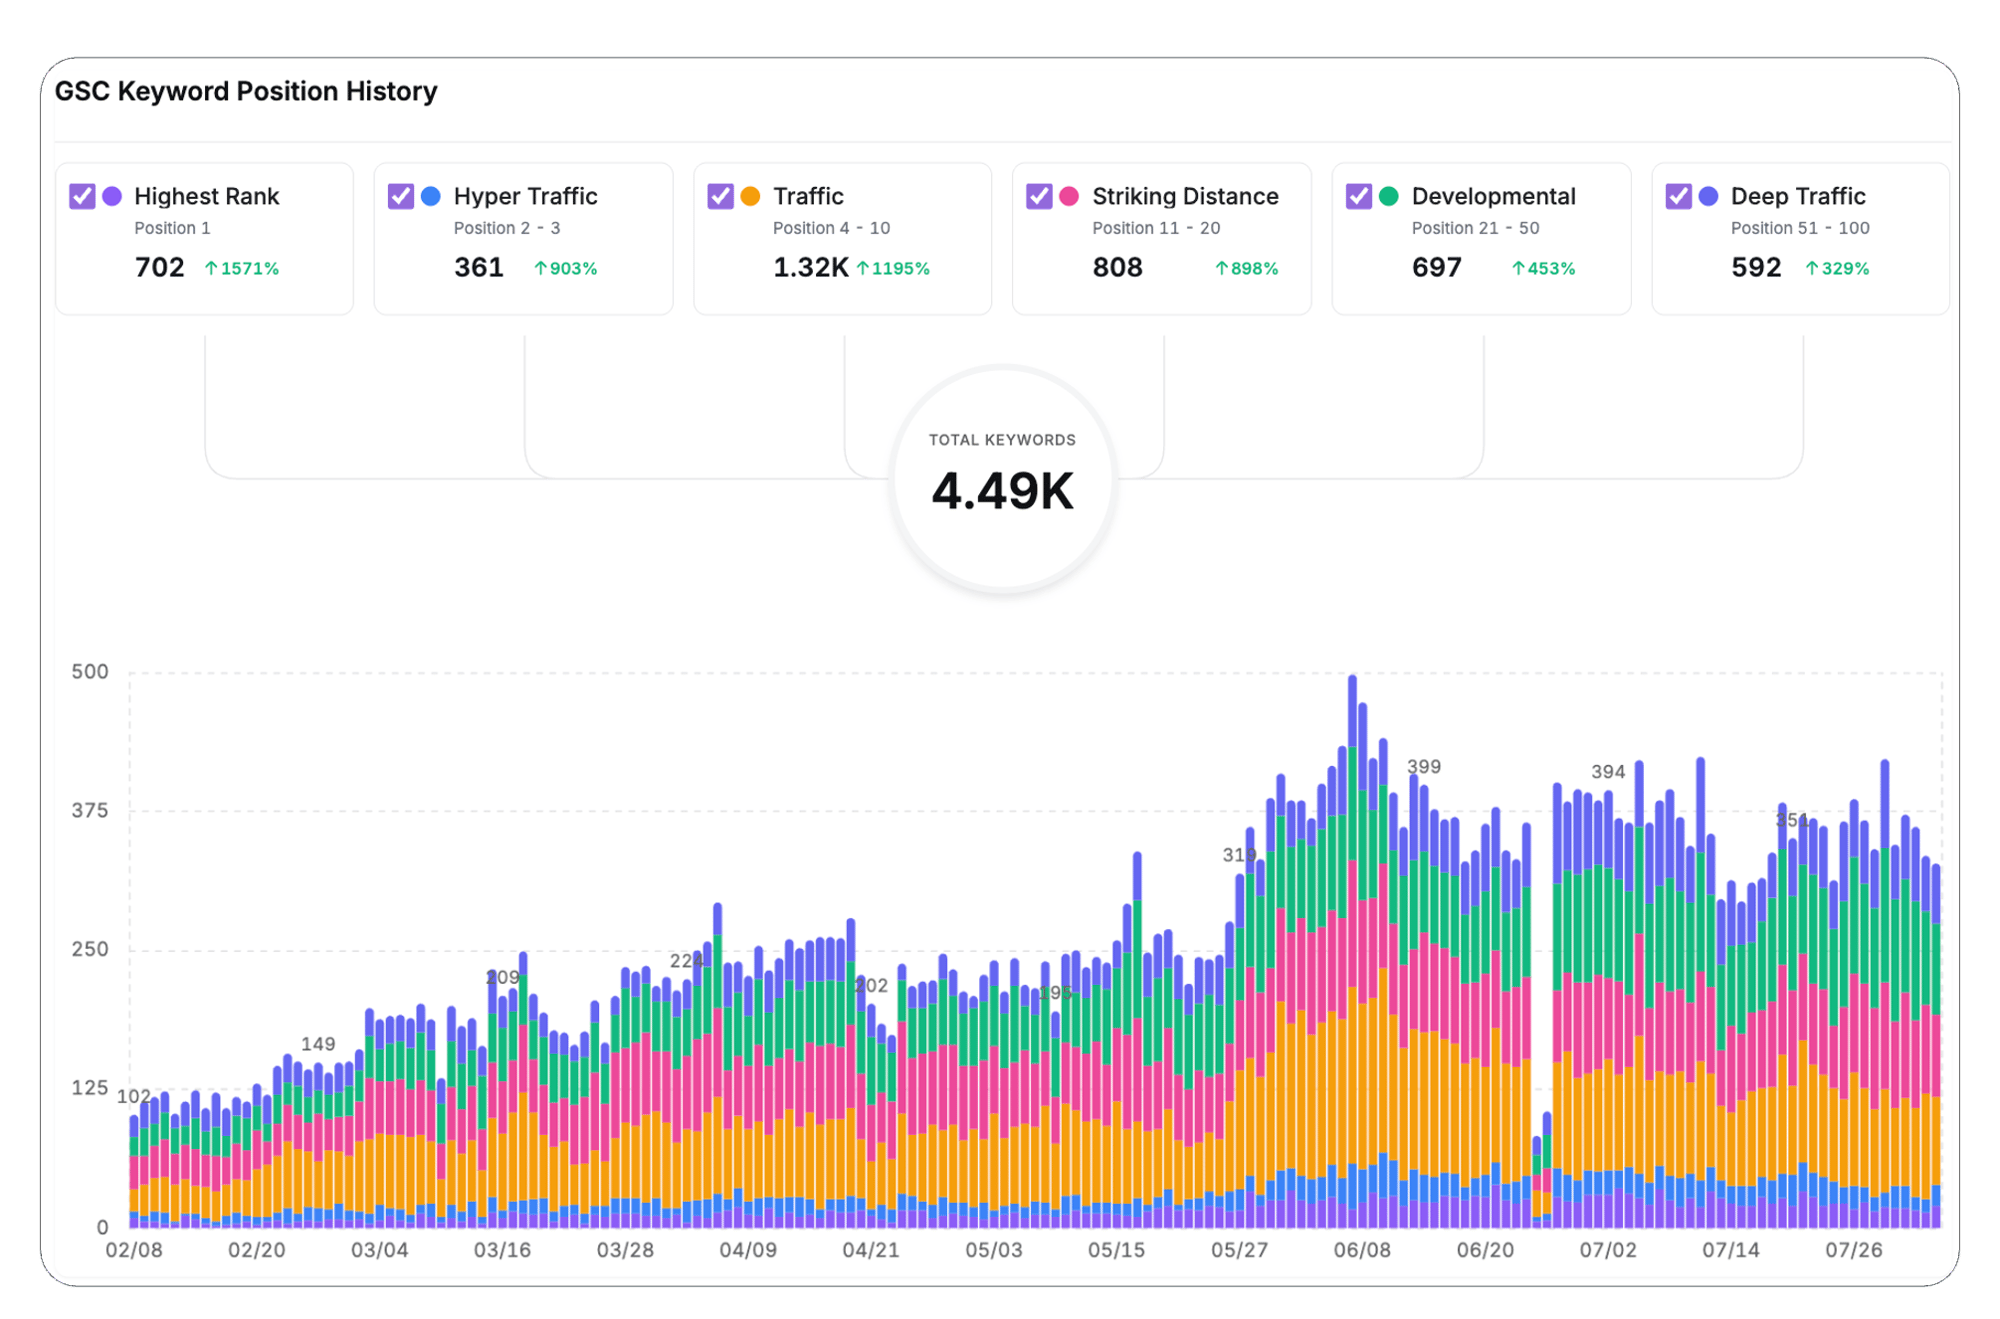Click the 202 bar data label
The width and height of the screenshot is (2000, 1319).
click(871, 986)
